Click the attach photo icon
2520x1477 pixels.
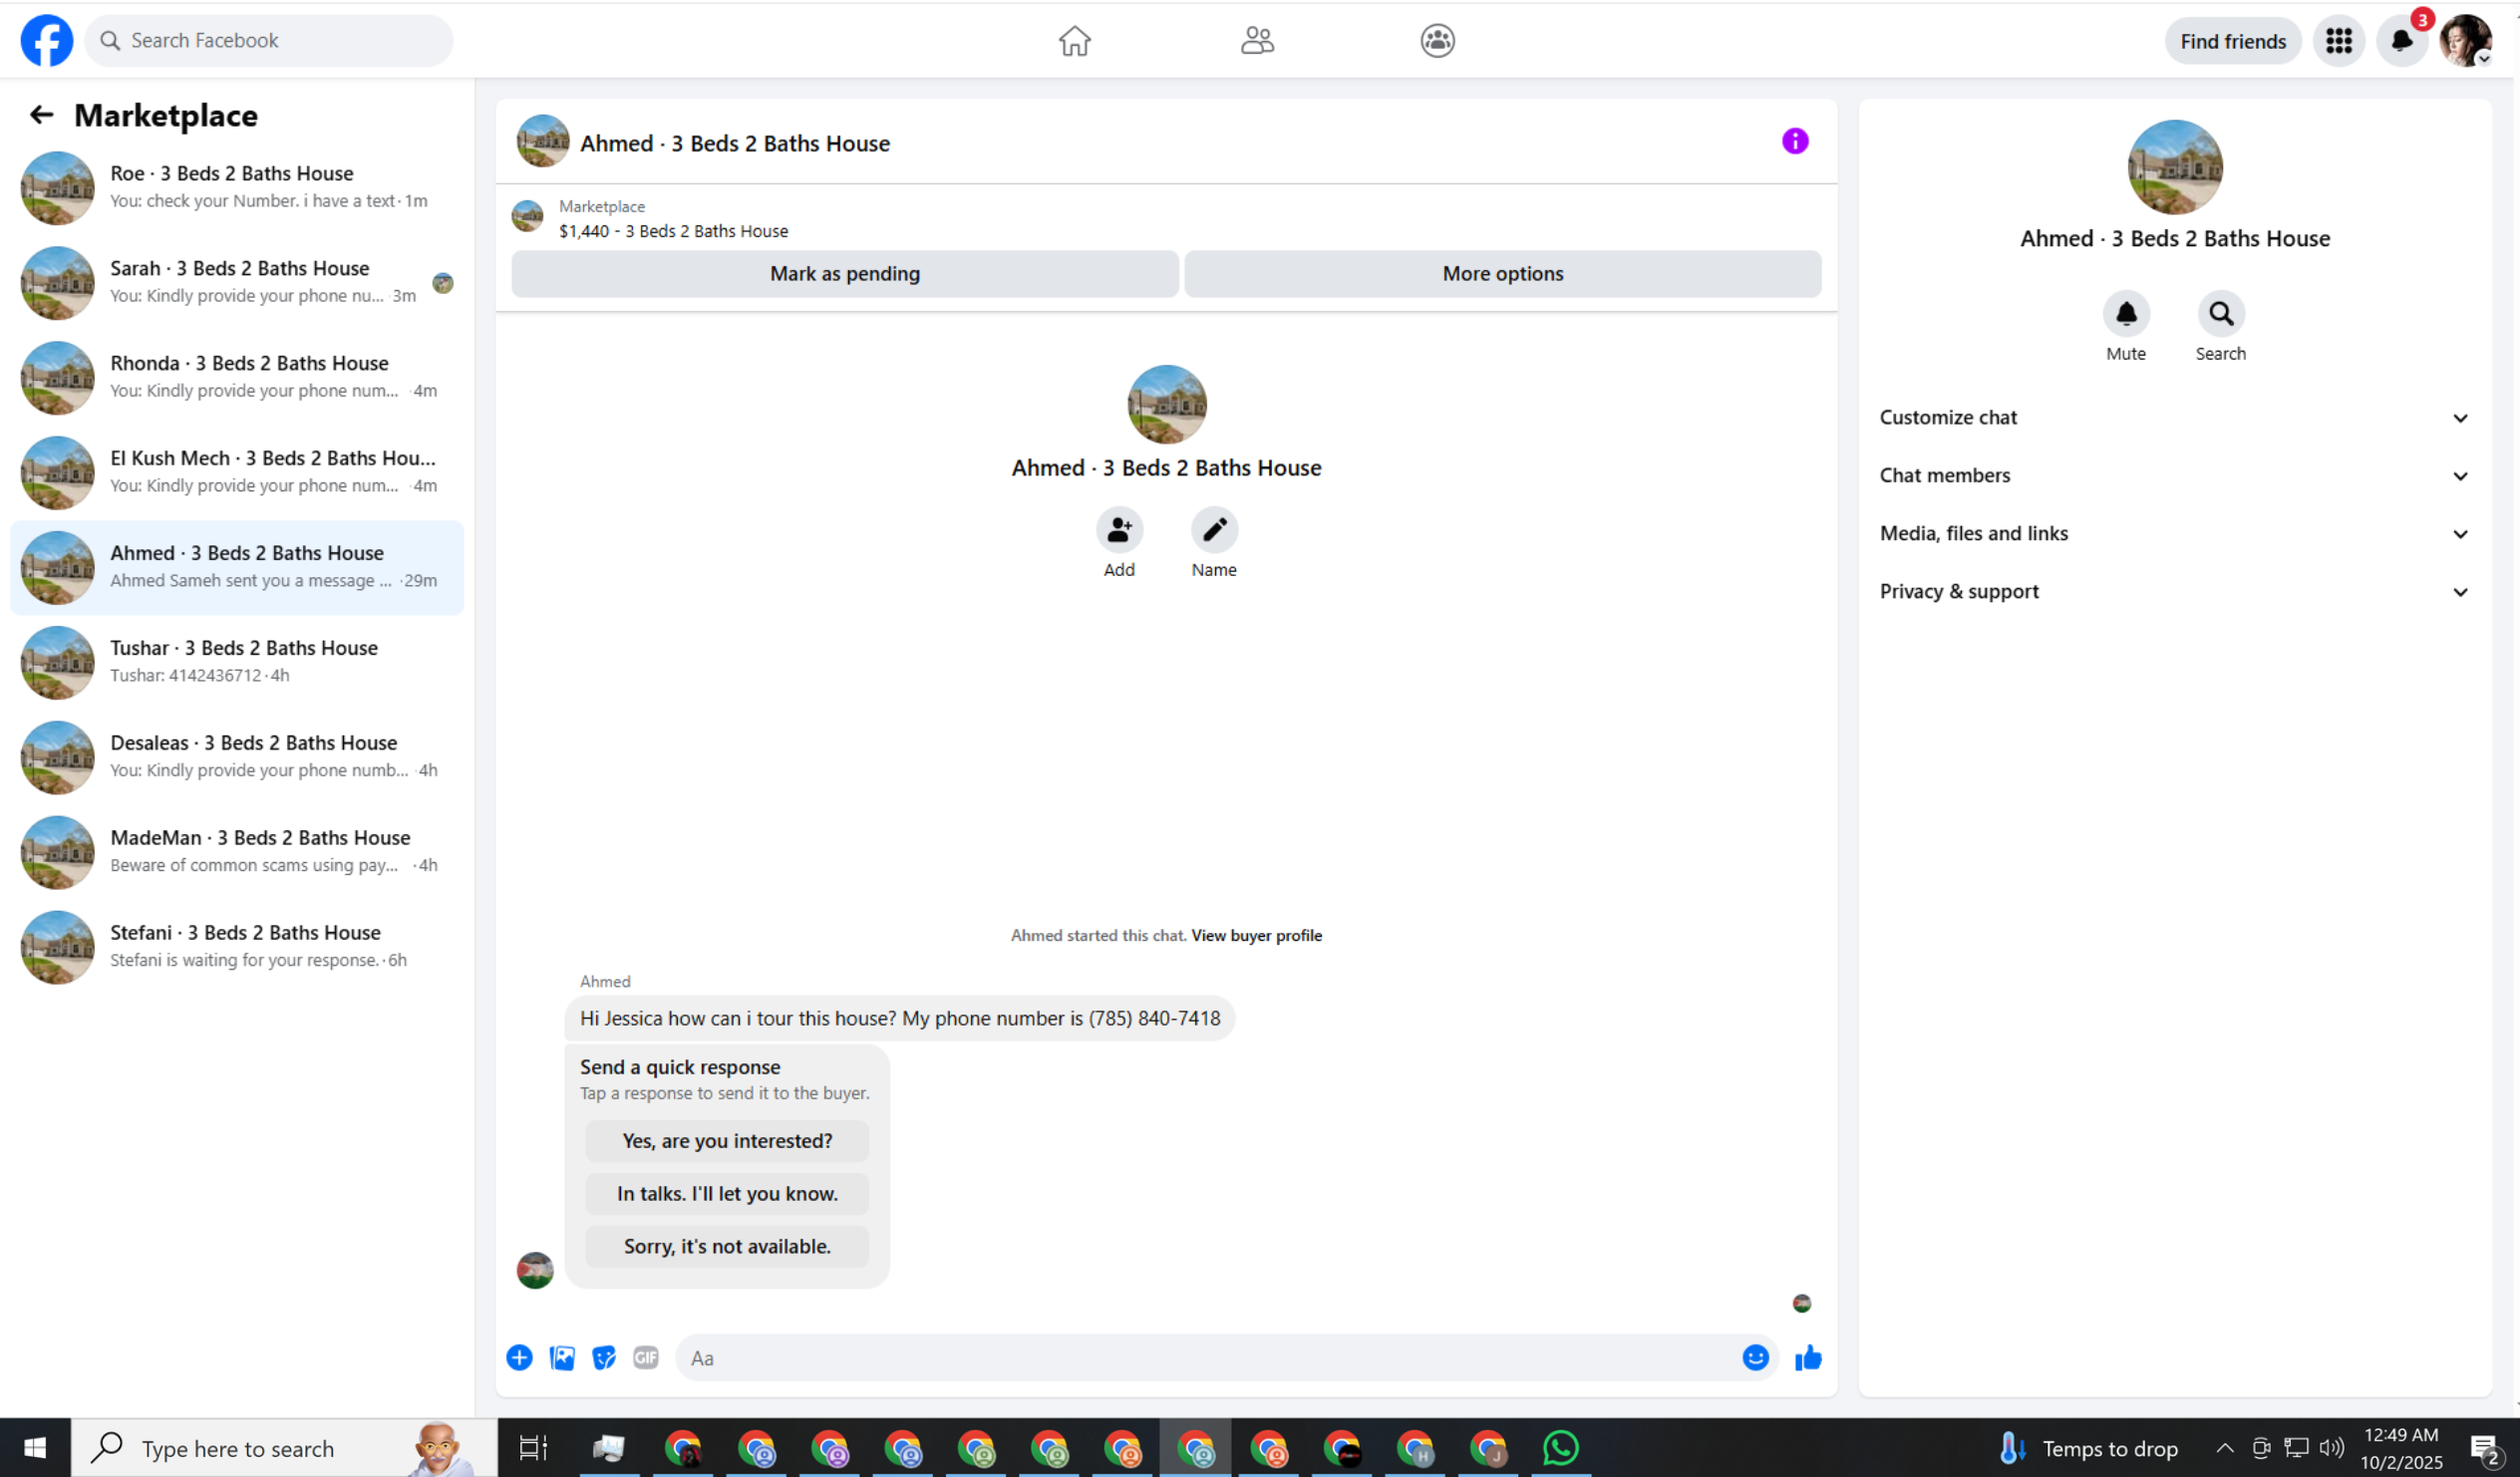click(562, 1357)
